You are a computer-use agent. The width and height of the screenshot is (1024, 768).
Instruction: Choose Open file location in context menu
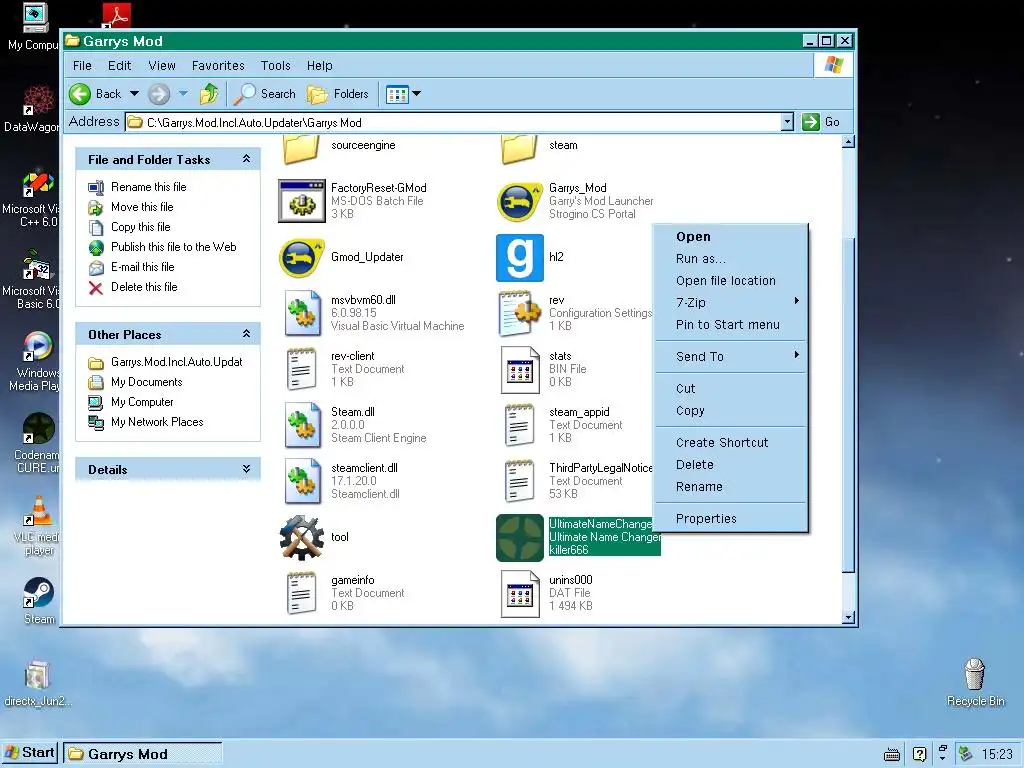731,281
